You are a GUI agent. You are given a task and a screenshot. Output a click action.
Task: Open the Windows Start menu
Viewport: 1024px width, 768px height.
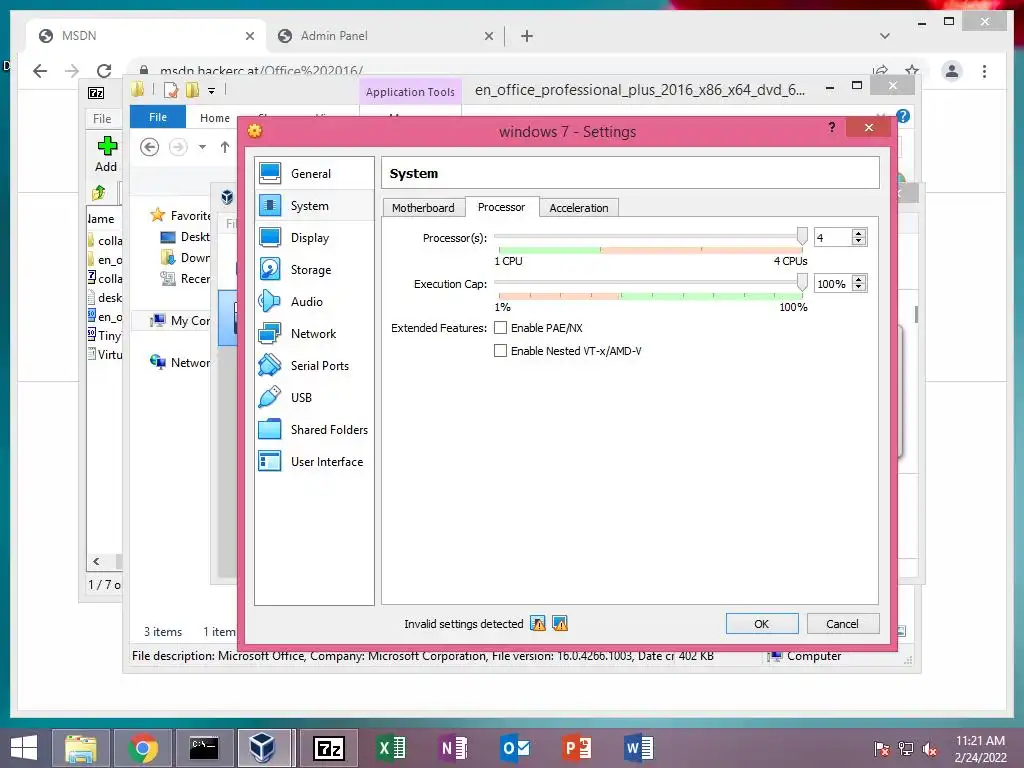pyautogui.click(x=24, y=748)
